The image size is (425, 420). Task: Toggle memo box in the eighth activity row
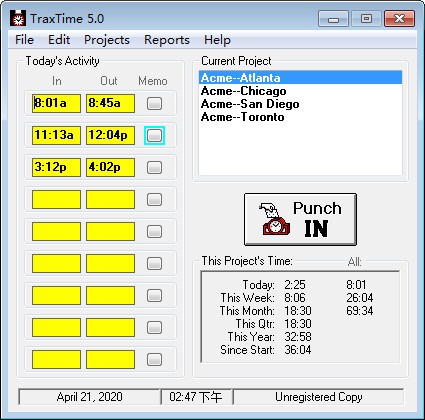pyautogui.click(x=154, y=327)
